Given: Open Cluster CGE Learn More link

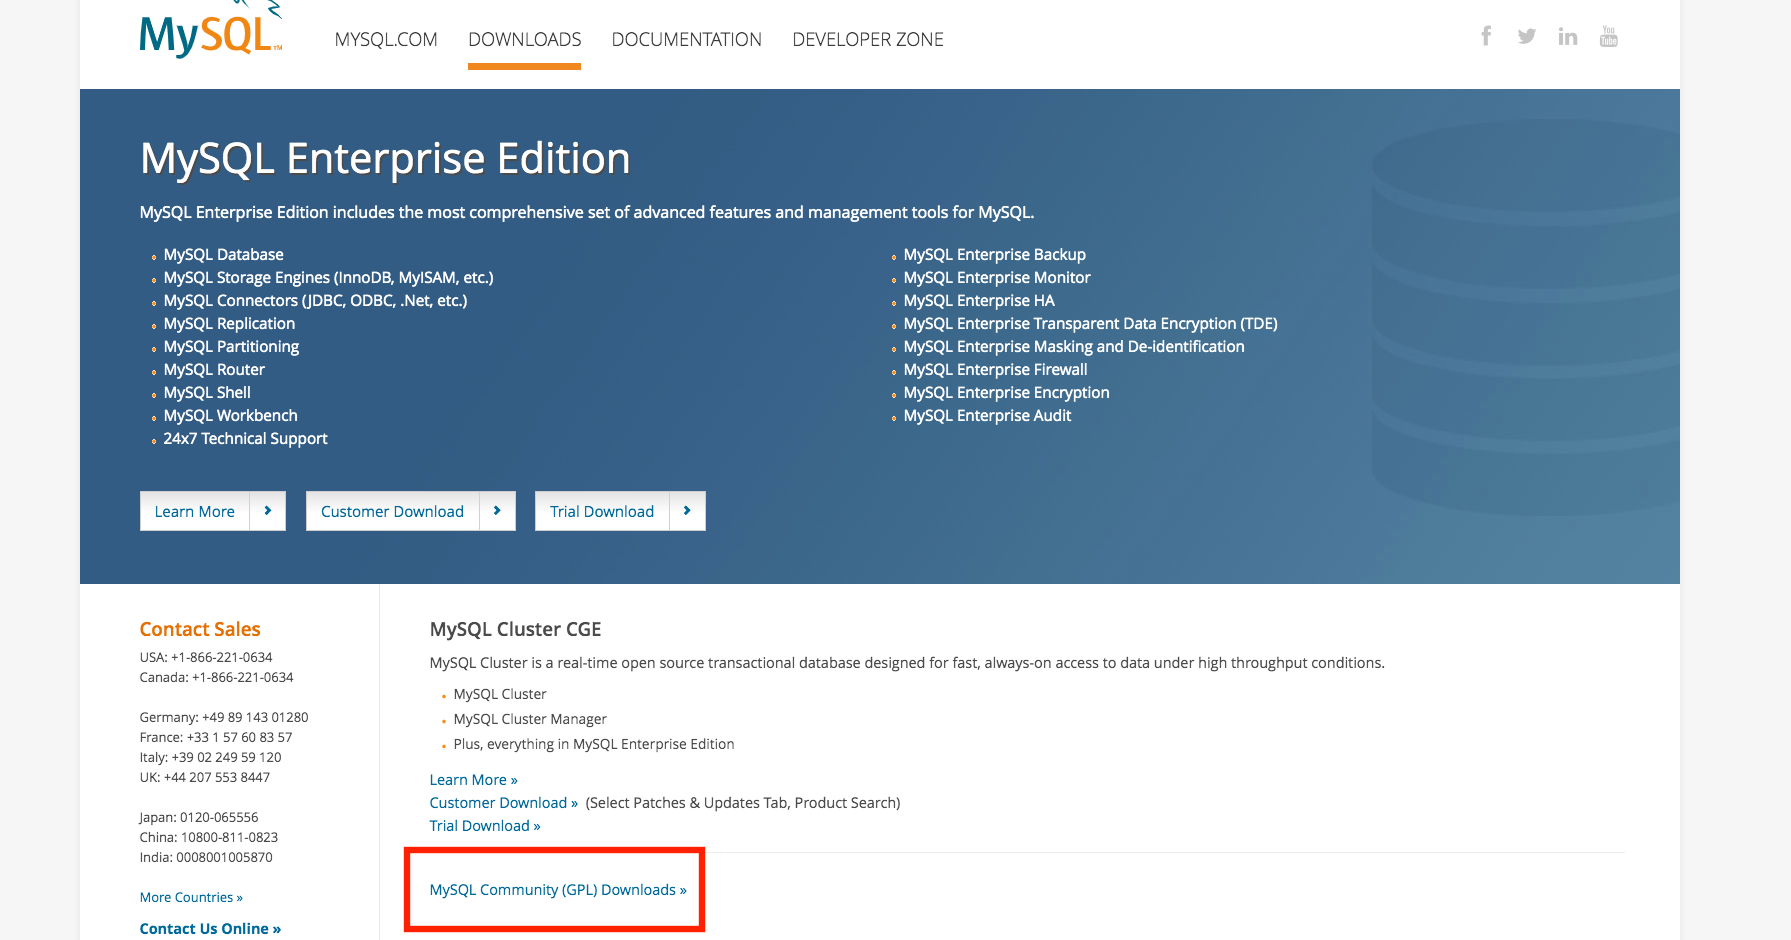Looking at the screenshot, I should click(473, 780).
